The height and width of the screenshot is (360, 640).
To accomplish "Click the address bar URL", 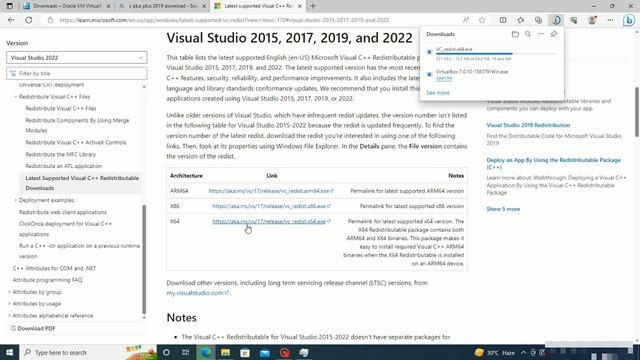I will 224,20.
